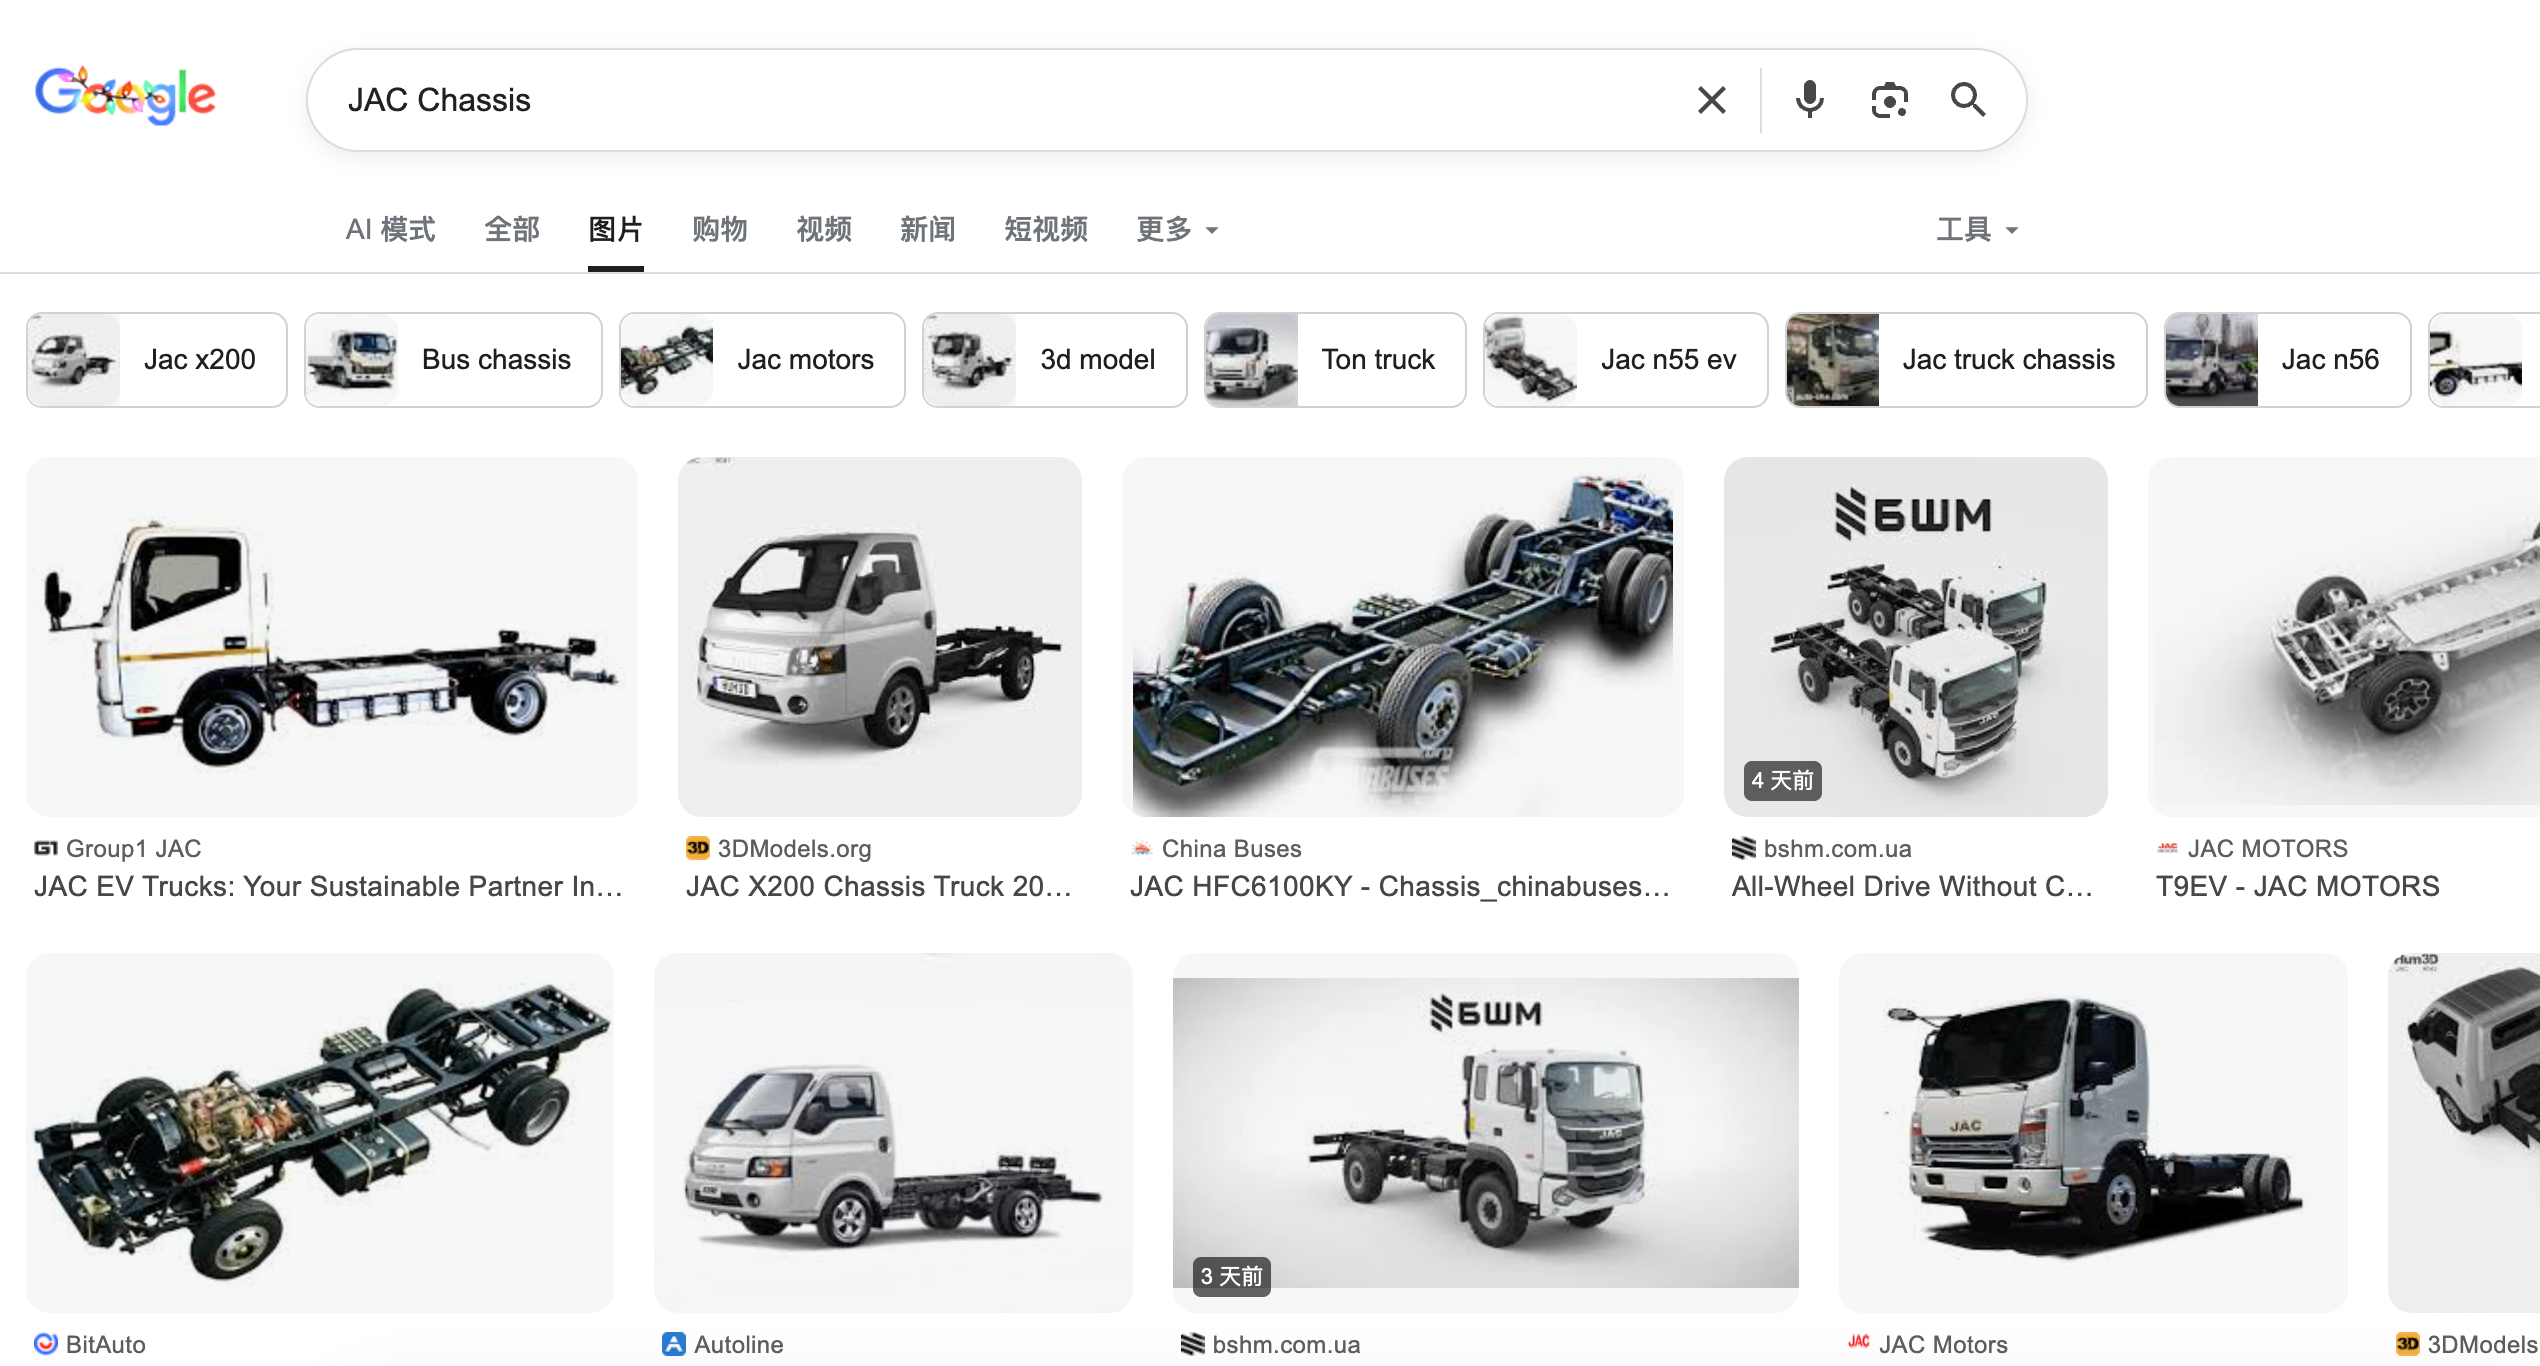Click the Group1 JAC source favicon
Screen dimensions: 2540x1366
point(46,848)
